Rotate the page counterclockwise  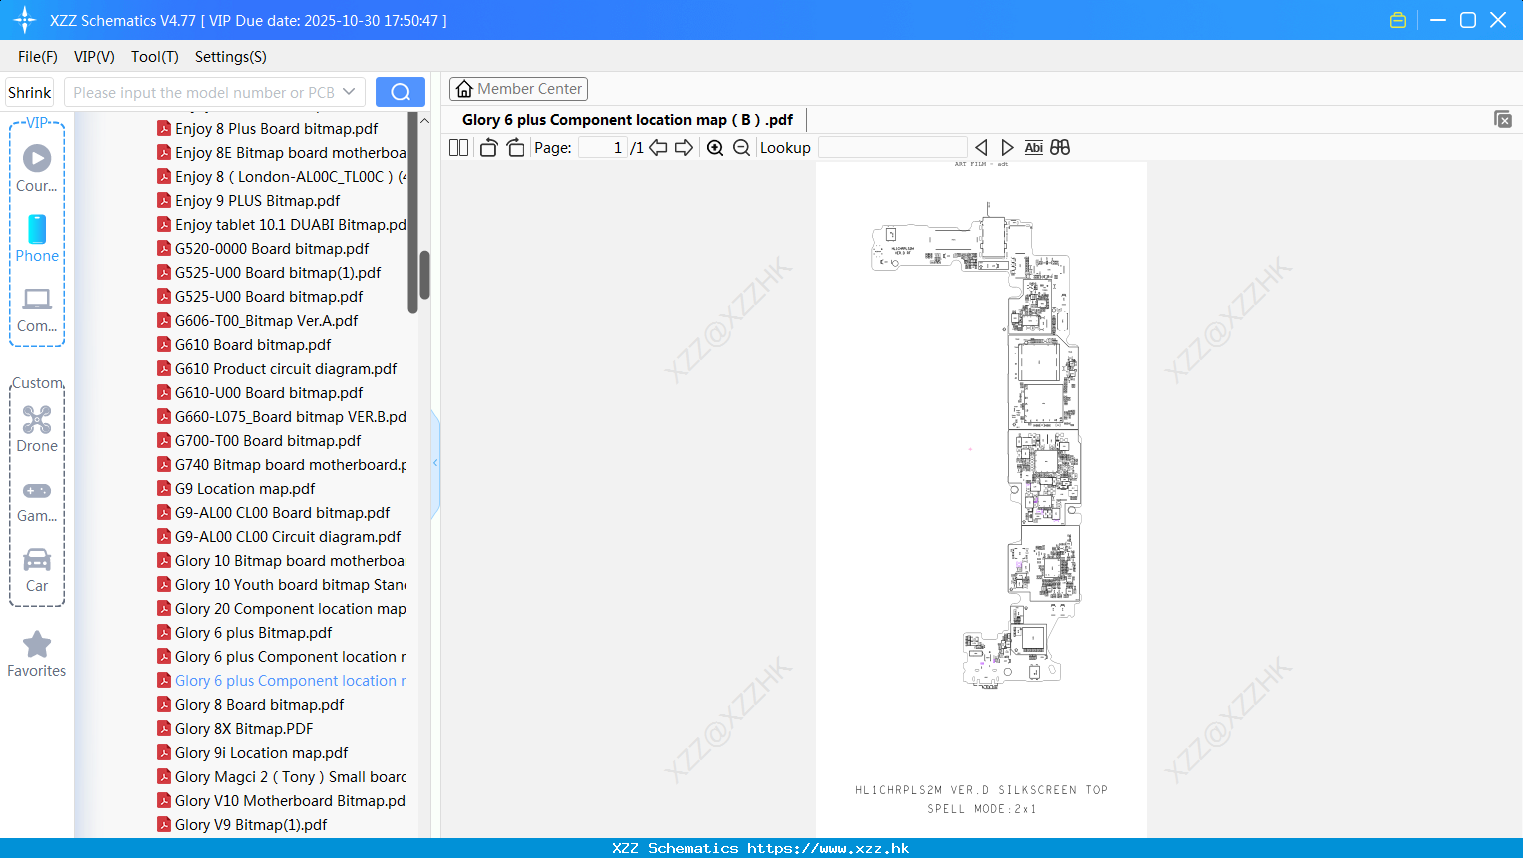(488, 147)
